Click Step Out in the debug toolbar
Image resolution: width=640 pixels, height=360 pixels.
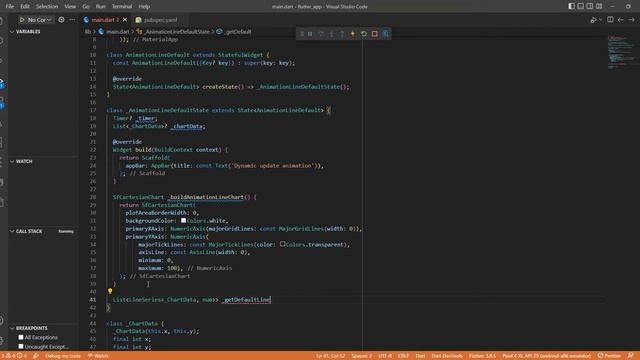(x=342, y=34)
